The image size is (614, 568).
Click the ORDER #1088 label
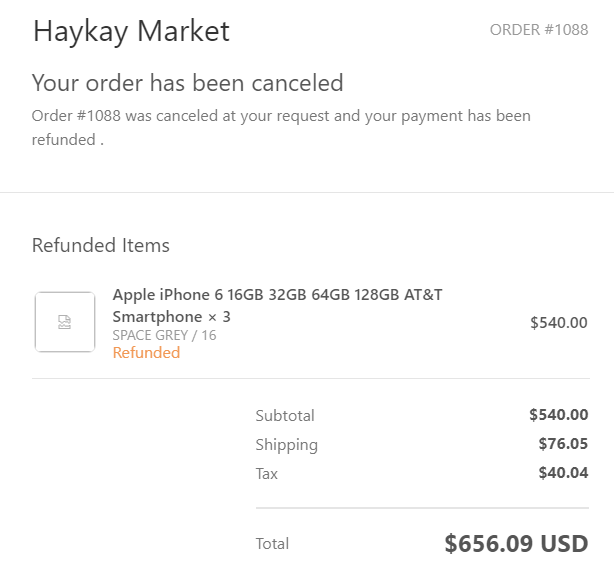click(x=538, y=29)
